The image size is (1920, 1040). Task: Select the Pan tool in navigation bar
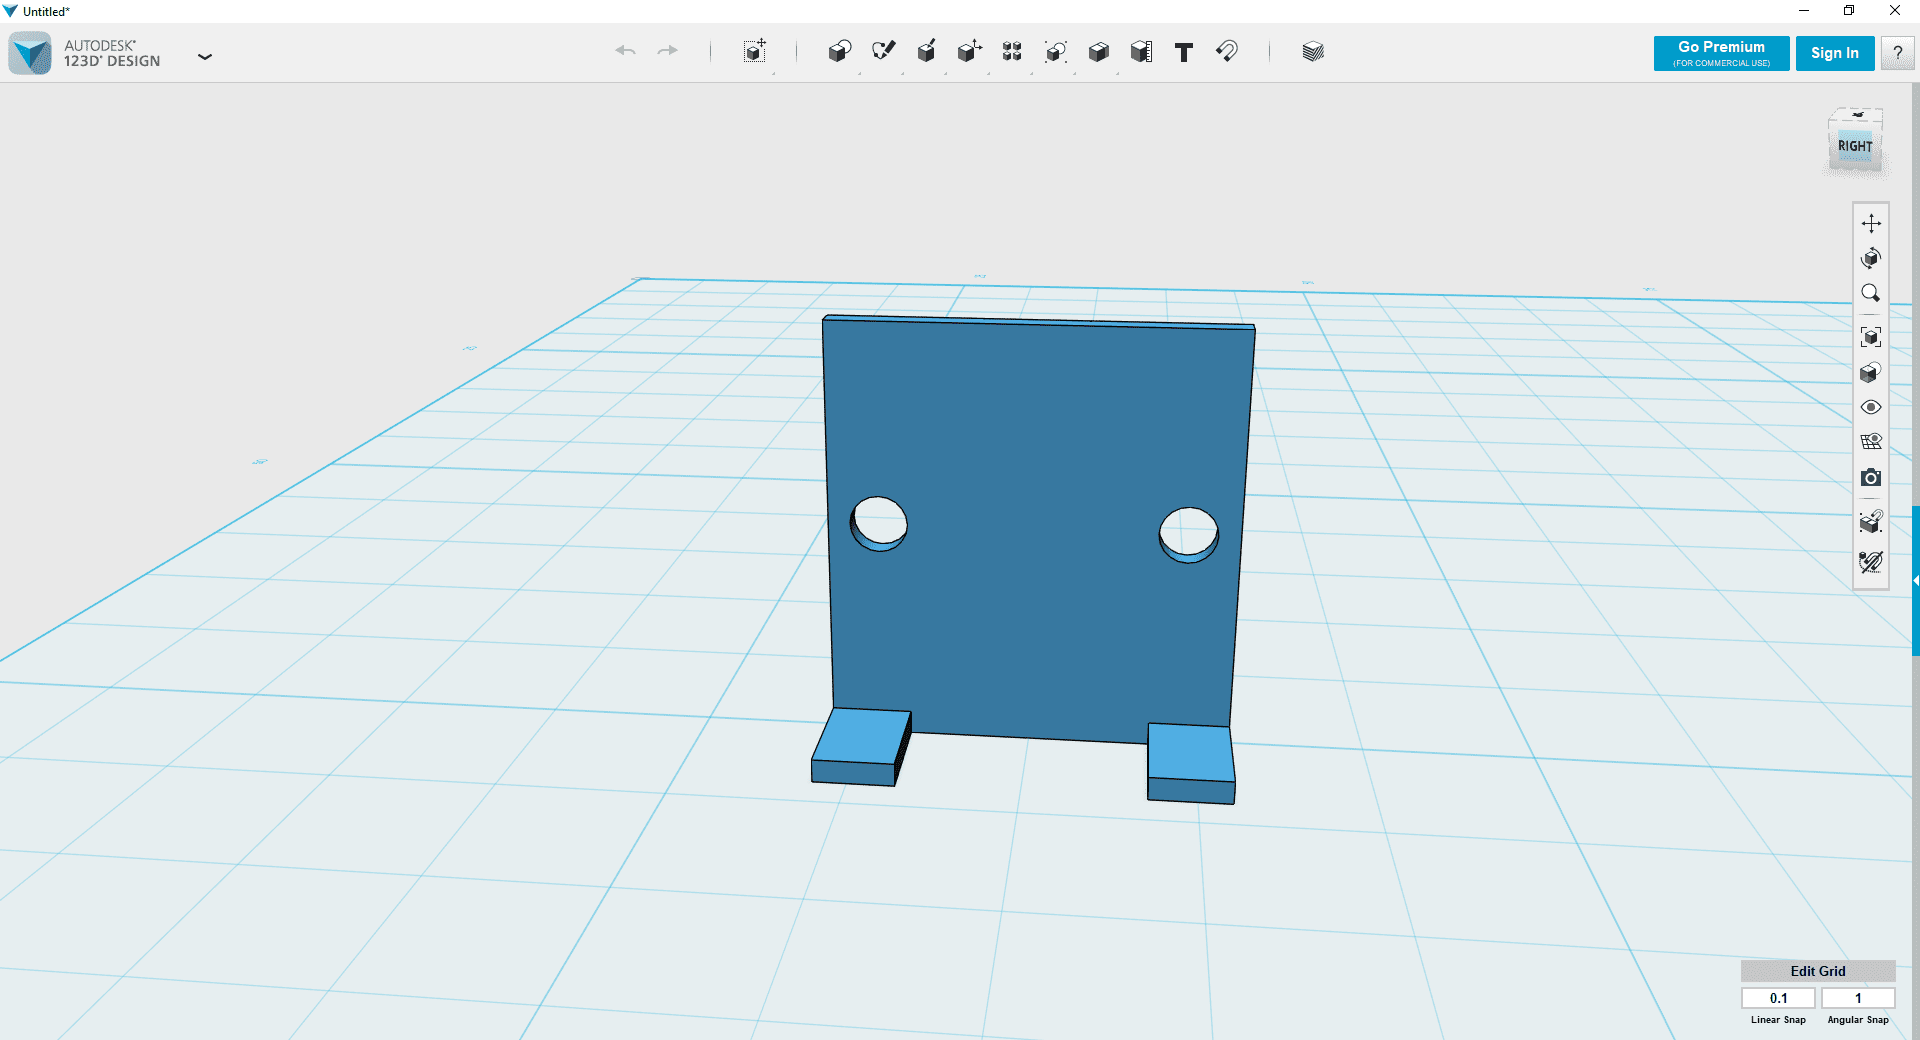[x=1871, y=223]
